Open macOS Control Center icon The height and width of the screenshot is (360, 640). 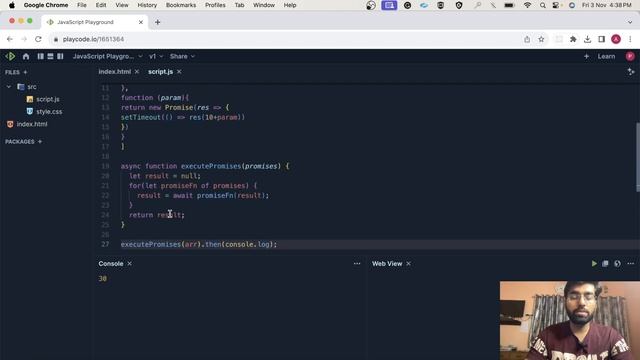(556, 5)
